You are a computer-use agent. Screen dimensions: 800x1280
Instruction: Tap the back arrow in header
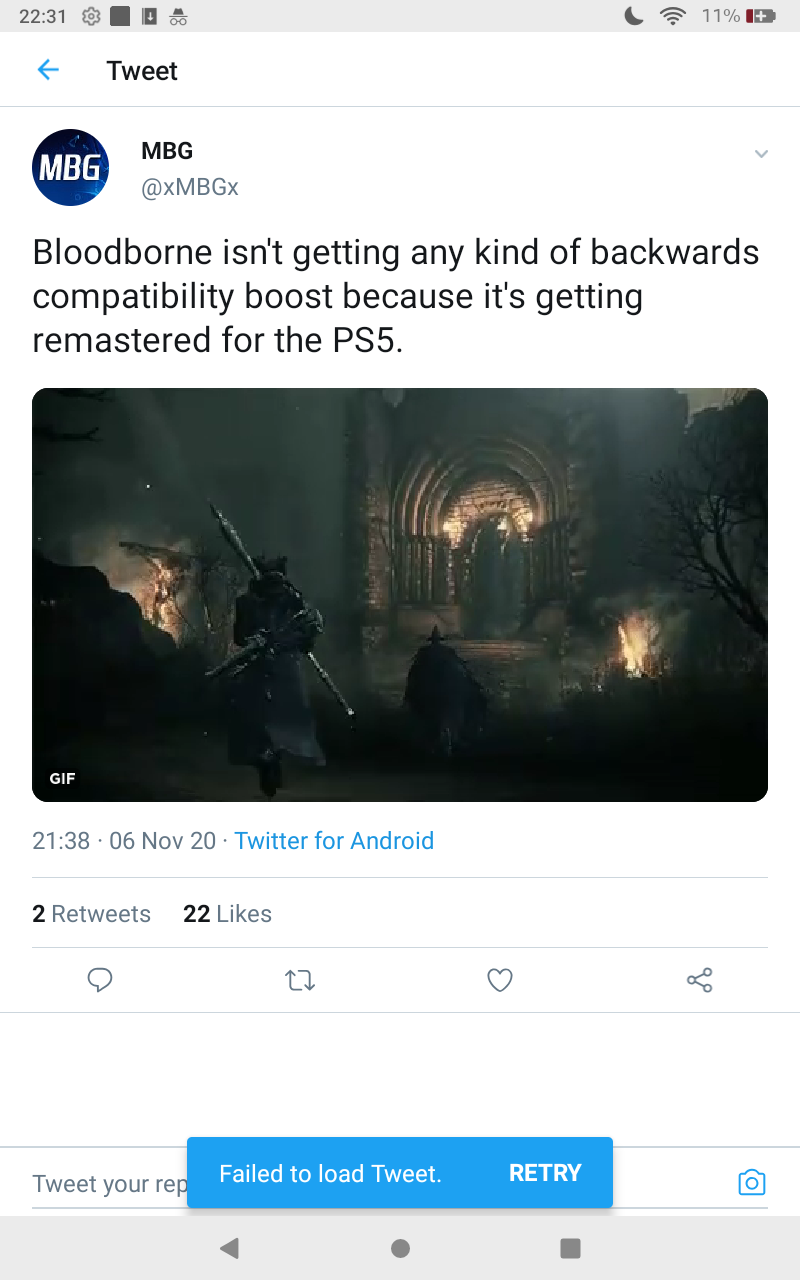tap(48, 70)
